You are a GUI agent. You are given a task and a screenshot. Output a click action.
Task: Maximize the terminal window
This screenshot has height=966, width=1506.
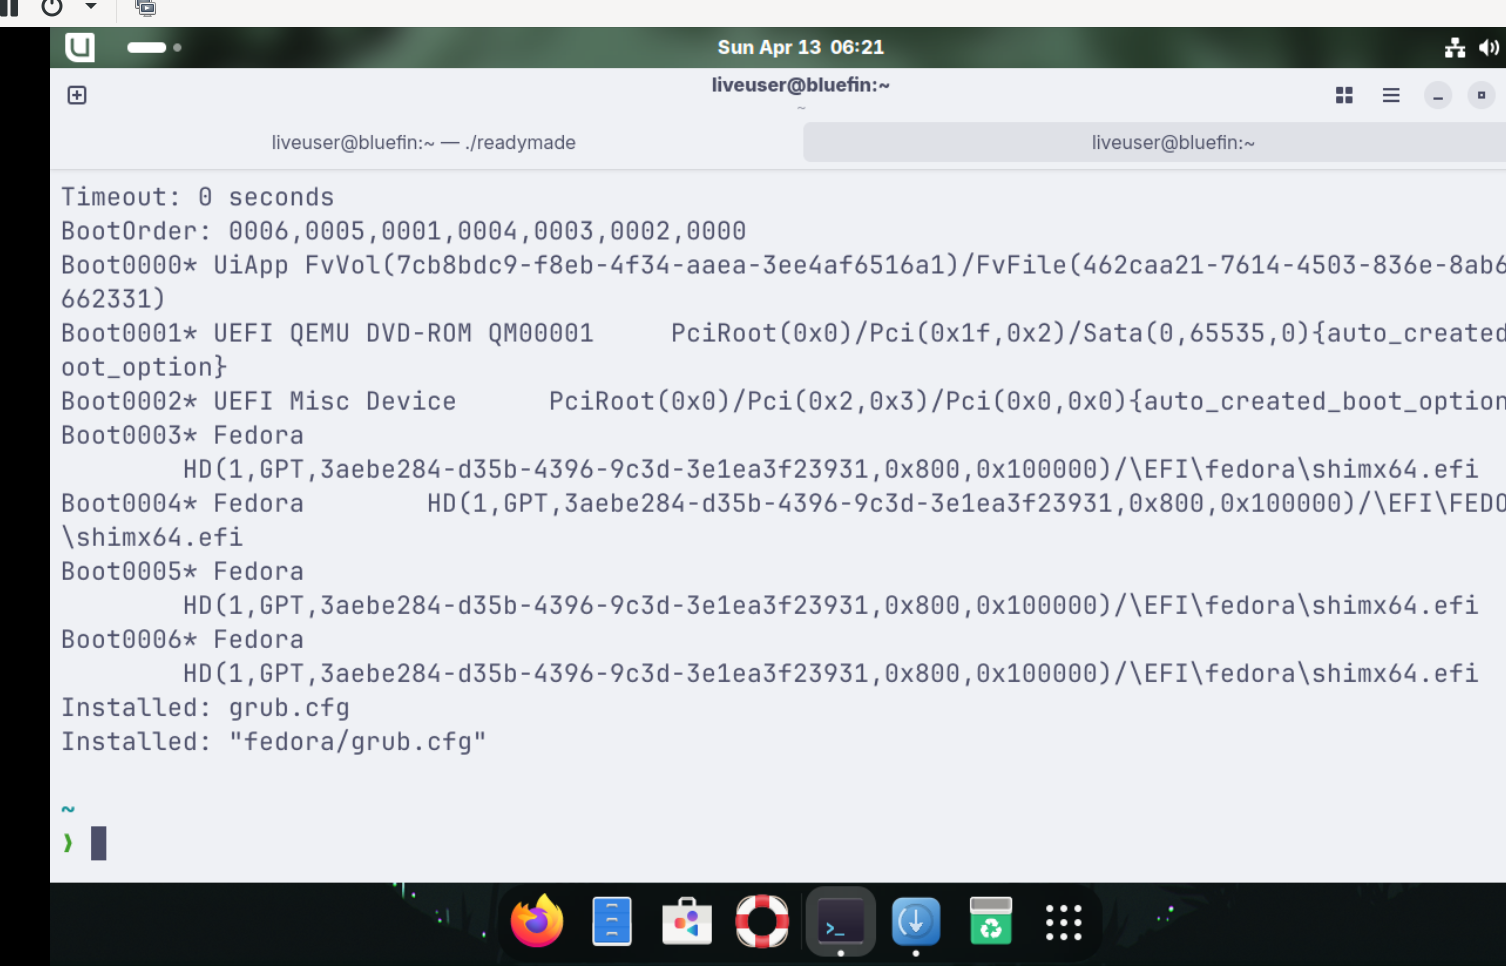coord(1481,95)
